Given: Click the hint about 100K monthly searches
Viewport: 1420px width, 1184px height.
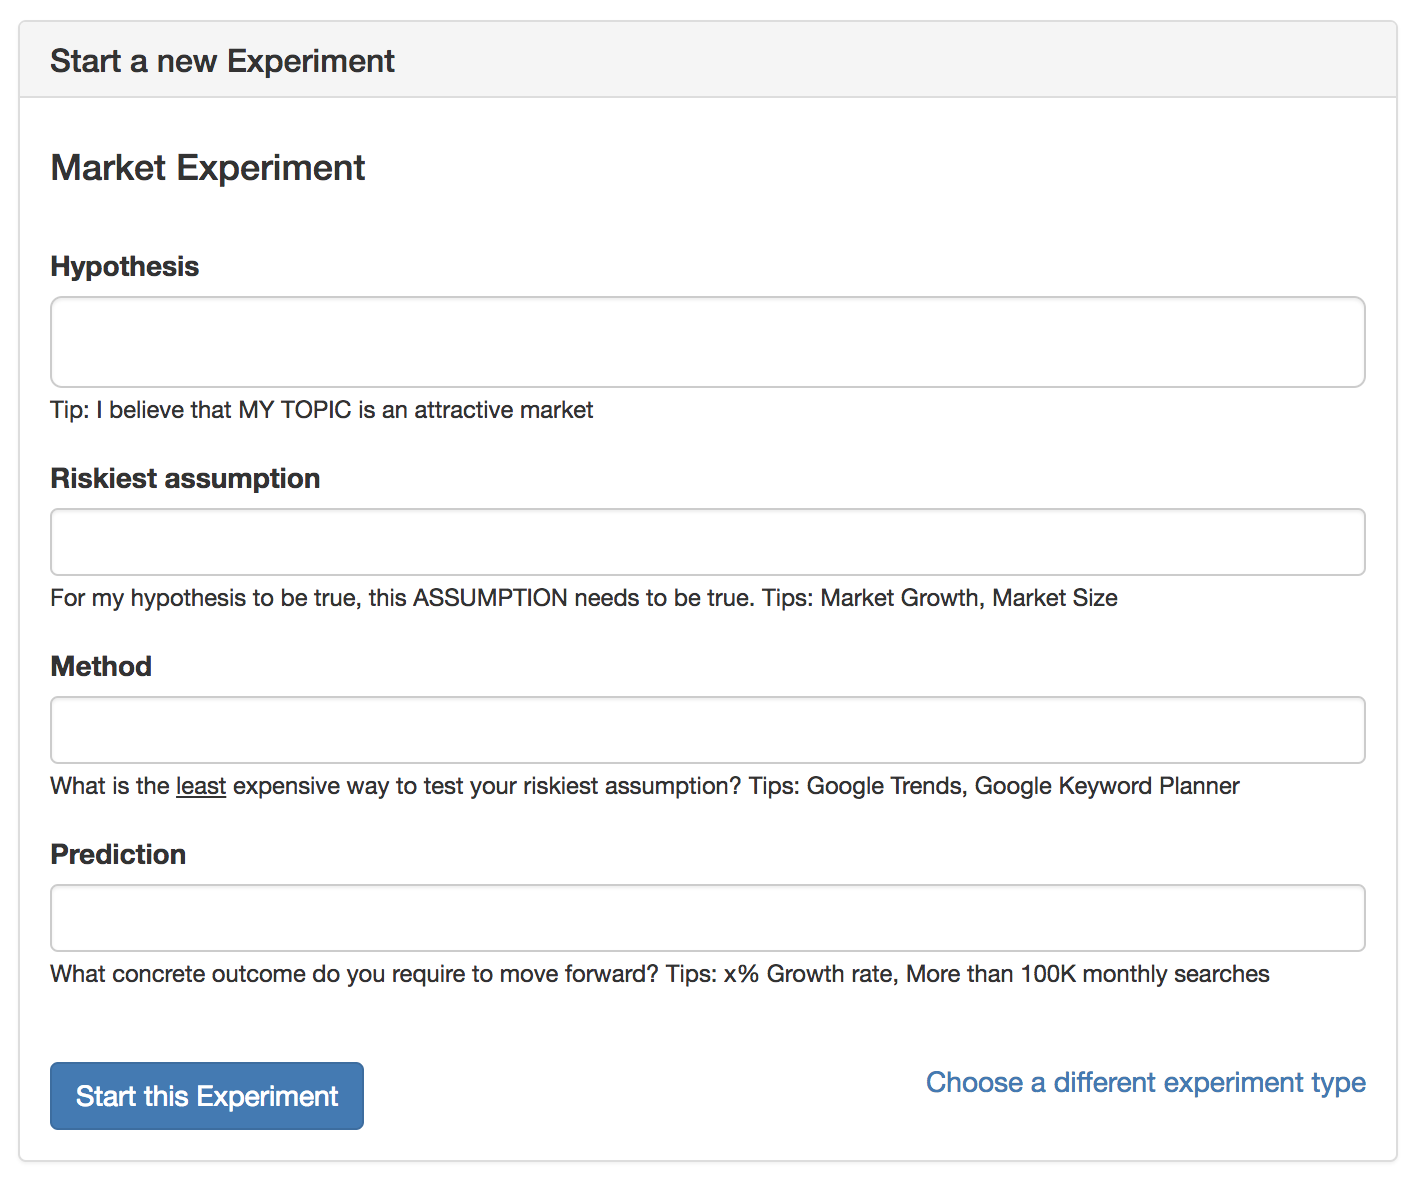Looking at the screenshot, I should pyautogui.click(x=660, y=974).
